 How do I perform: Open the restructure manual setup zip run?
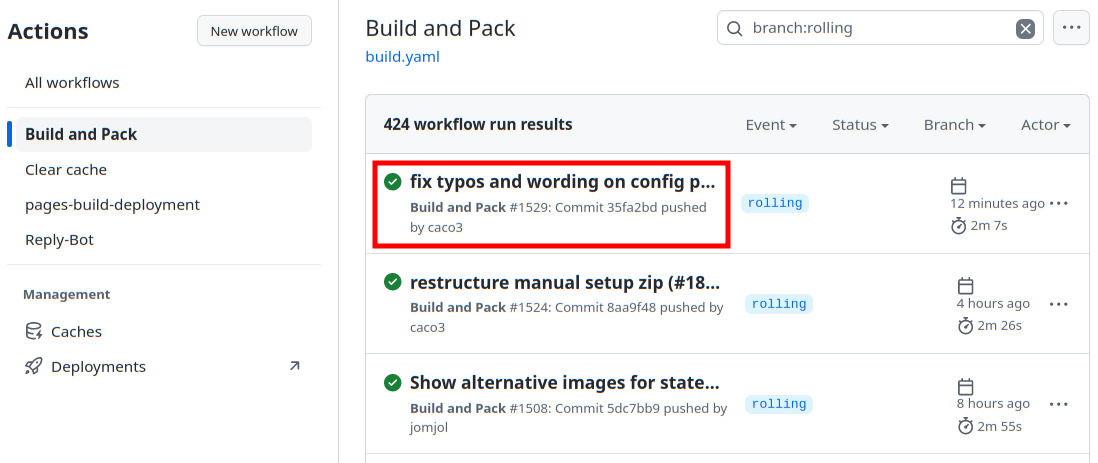click(564, 282)
